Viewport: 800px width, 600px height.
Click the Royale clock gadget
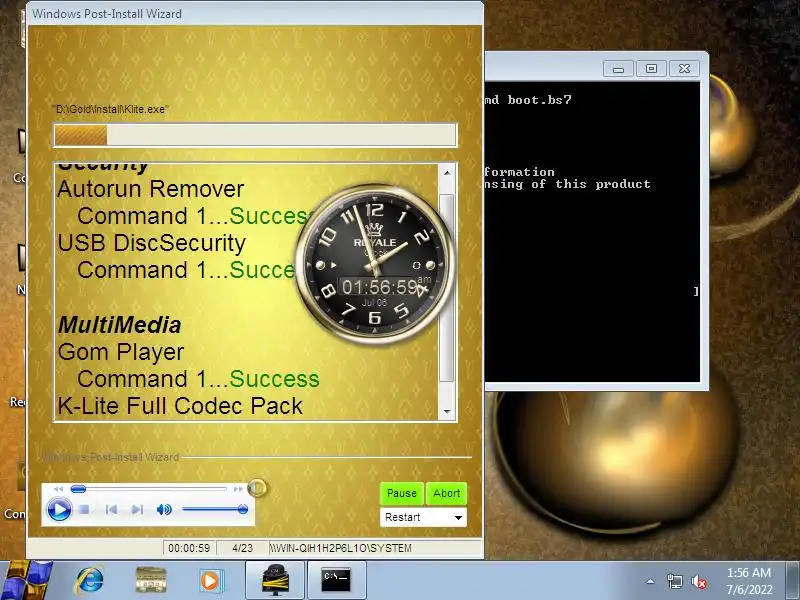point(375,264)
